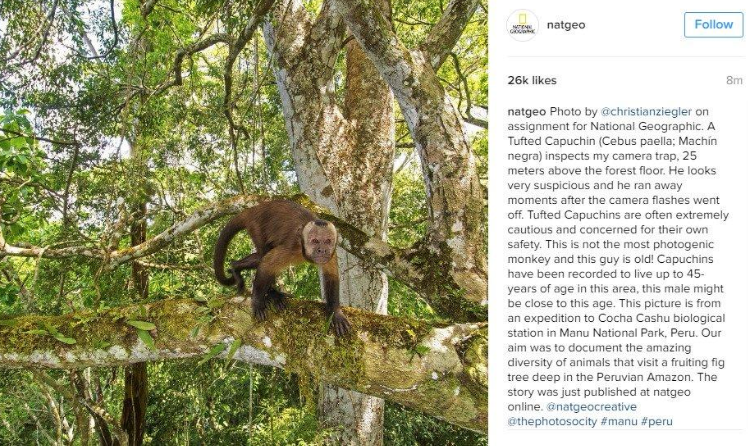Open the National Geographic profile avatar
The width and height of the screenshot is (748, 447).
pyautogui.click(x=523, y=25)
